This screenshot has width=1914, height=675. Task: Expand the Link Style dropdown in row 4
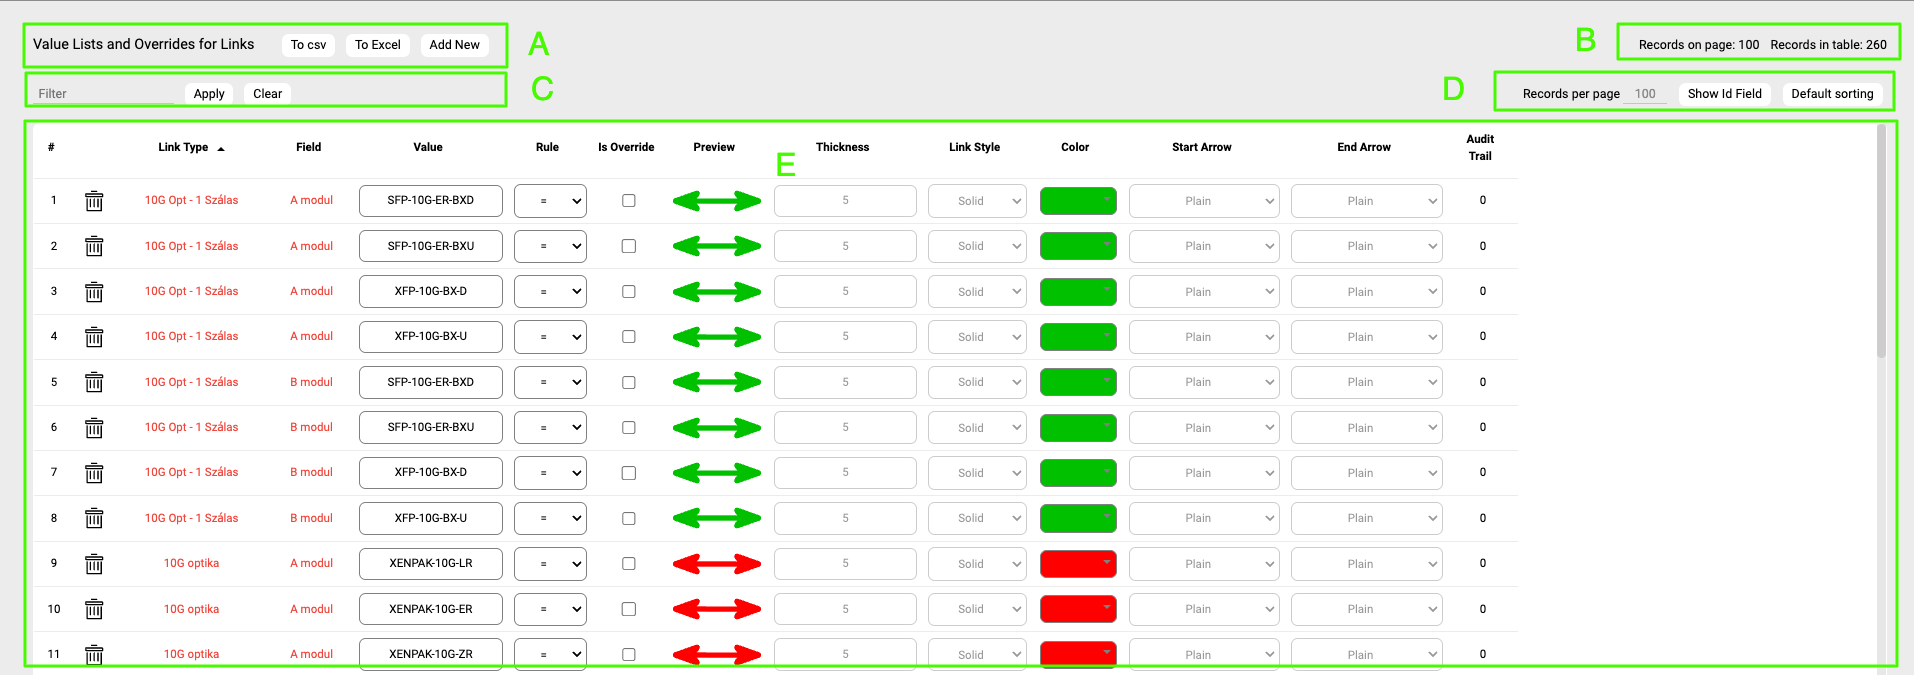tap(977, 337)
